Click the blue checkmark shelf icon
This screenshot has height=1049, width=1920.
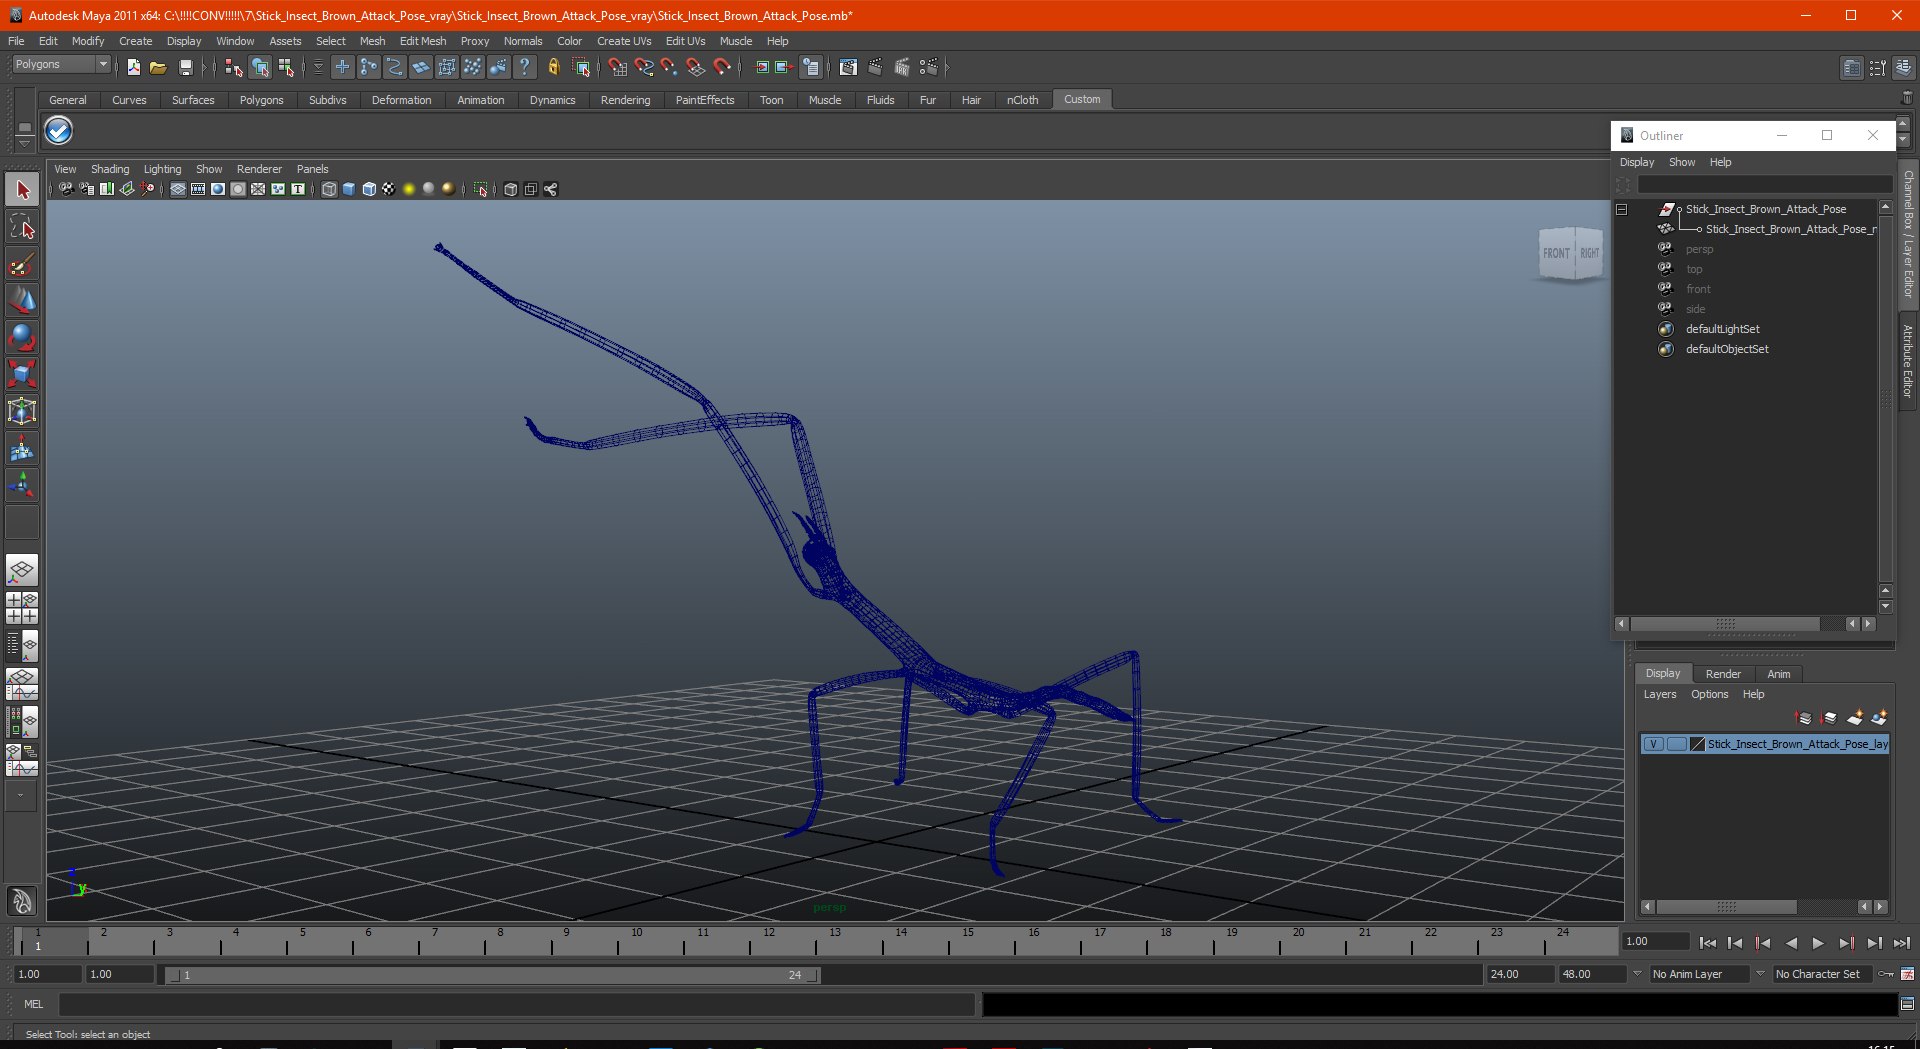pyautogui.click(x=59, y=131)
